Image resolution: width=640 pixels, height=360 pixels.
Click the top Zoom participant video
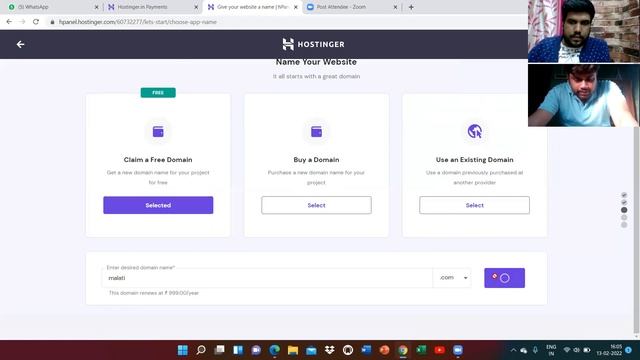(x=584, y=31)
